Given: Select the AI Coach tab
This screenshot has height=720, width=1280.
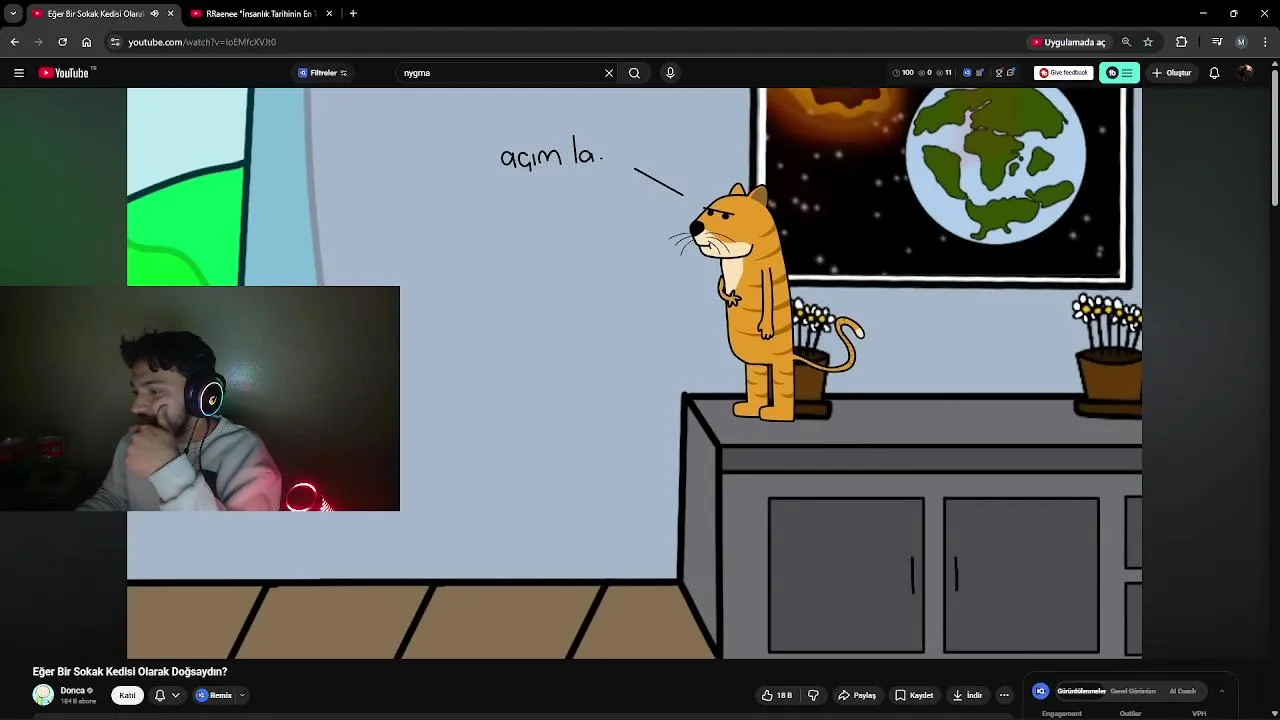Looking at the screenshot, I should point(1183,691).
